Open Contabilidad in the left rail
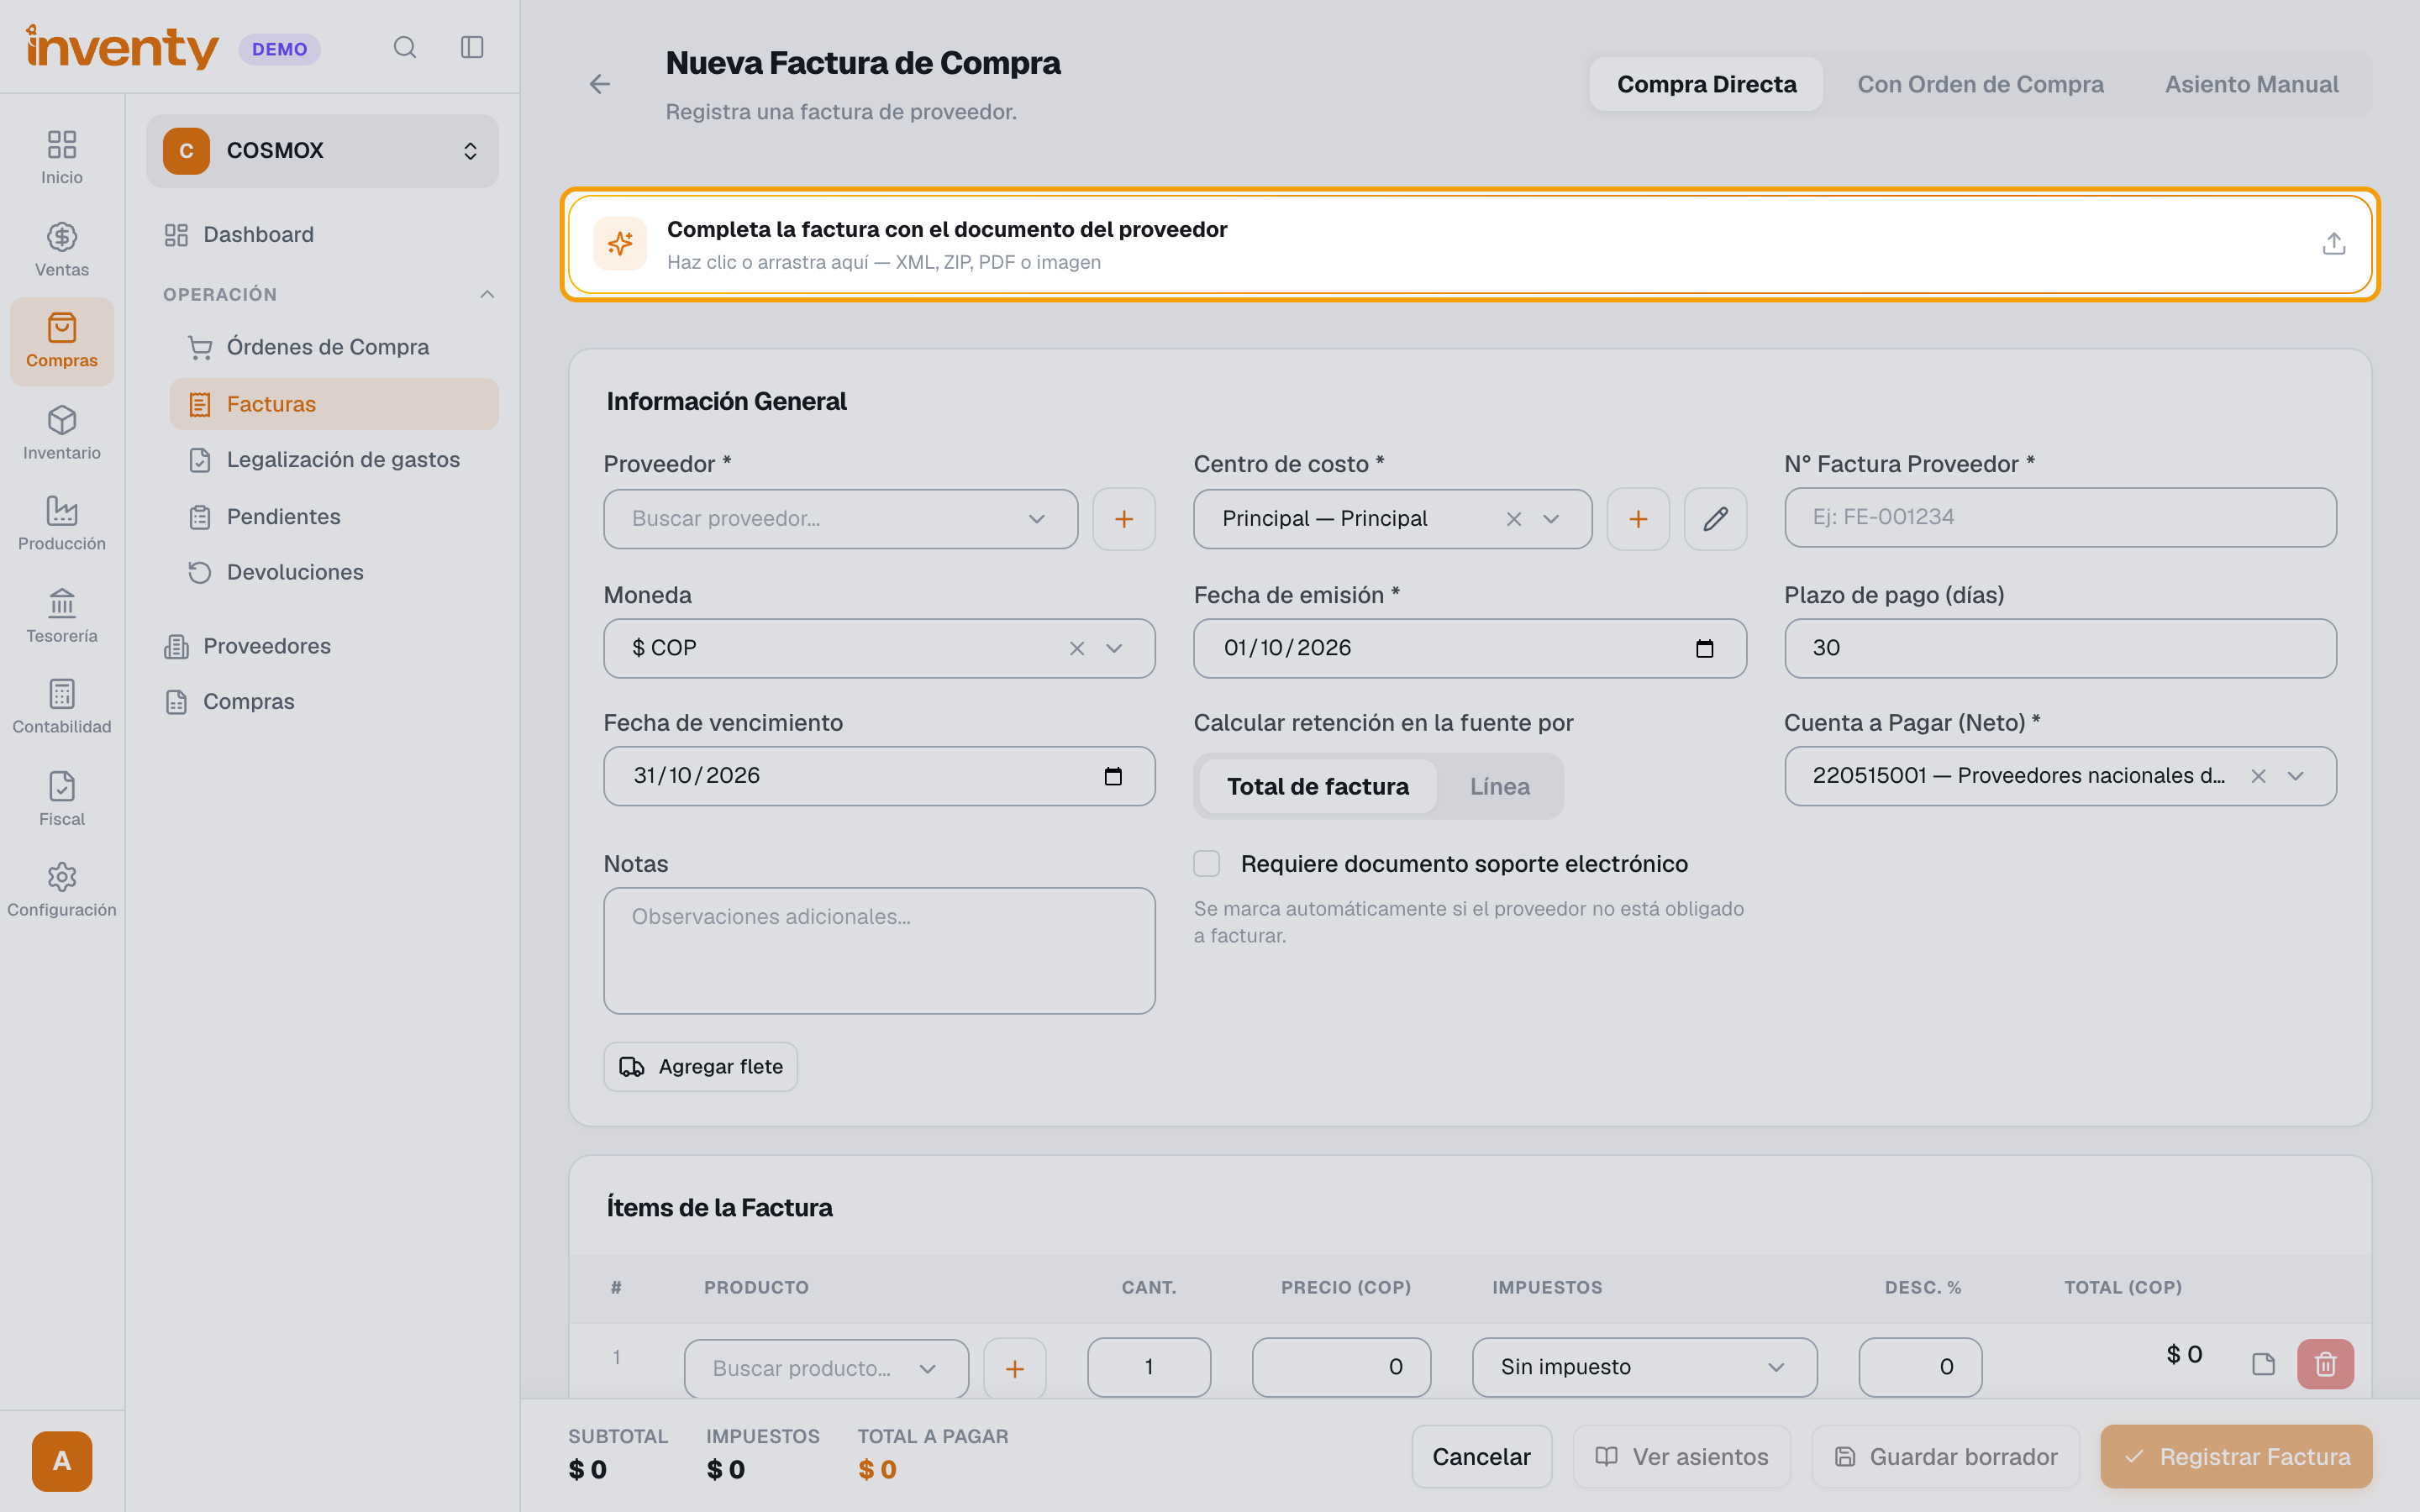 tap(62, 706)
